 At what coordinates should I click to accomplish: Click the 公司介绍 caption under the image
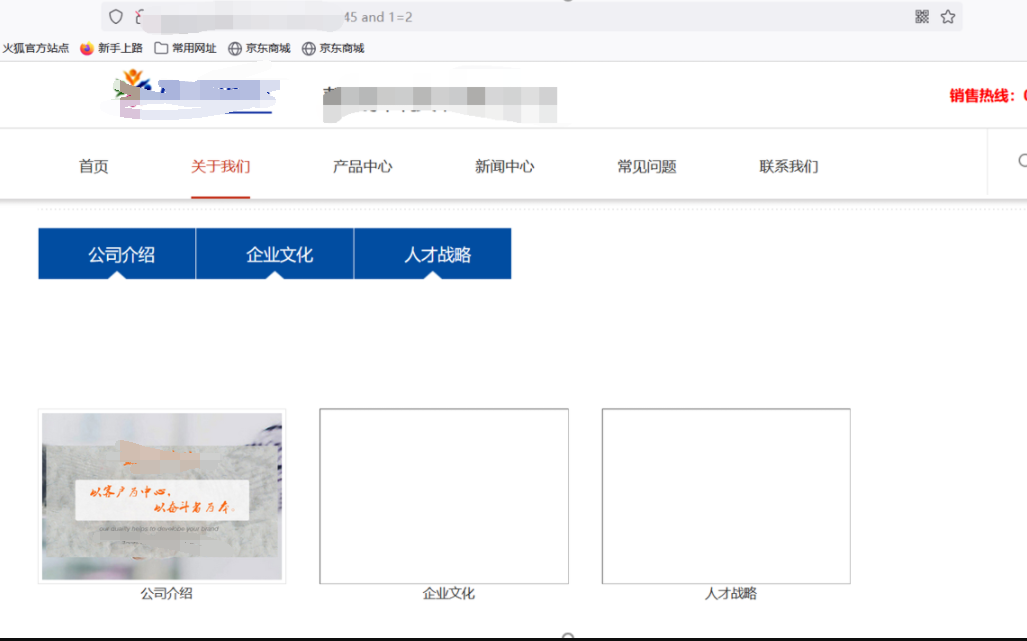(166, 594)
